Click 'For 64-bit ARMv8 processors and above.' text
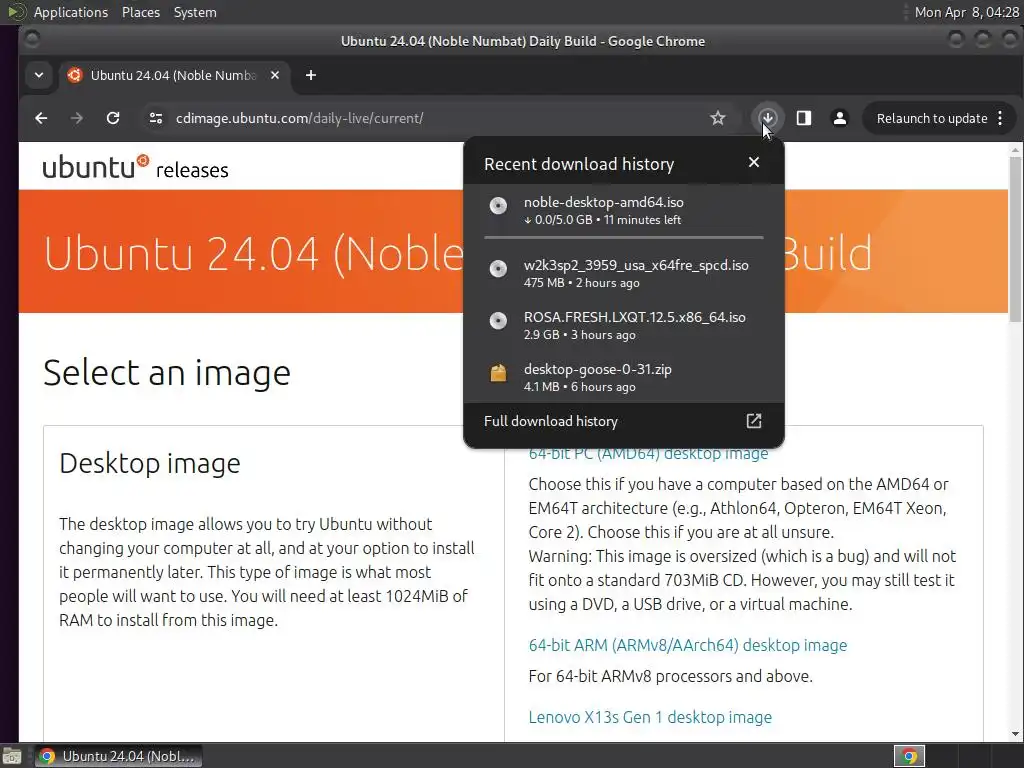 click(671, 676)
